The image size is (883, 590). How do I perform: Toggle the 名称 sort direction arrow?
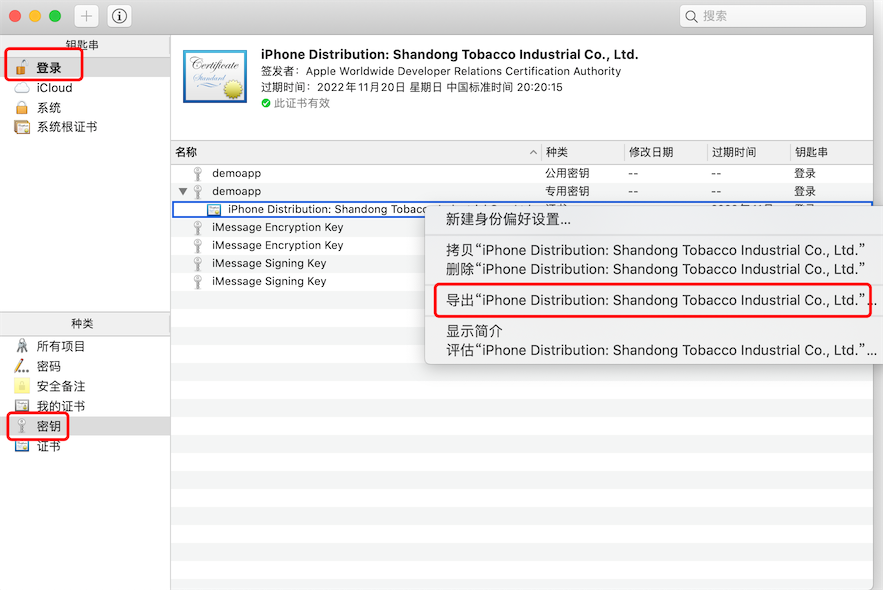click(533, 153)
